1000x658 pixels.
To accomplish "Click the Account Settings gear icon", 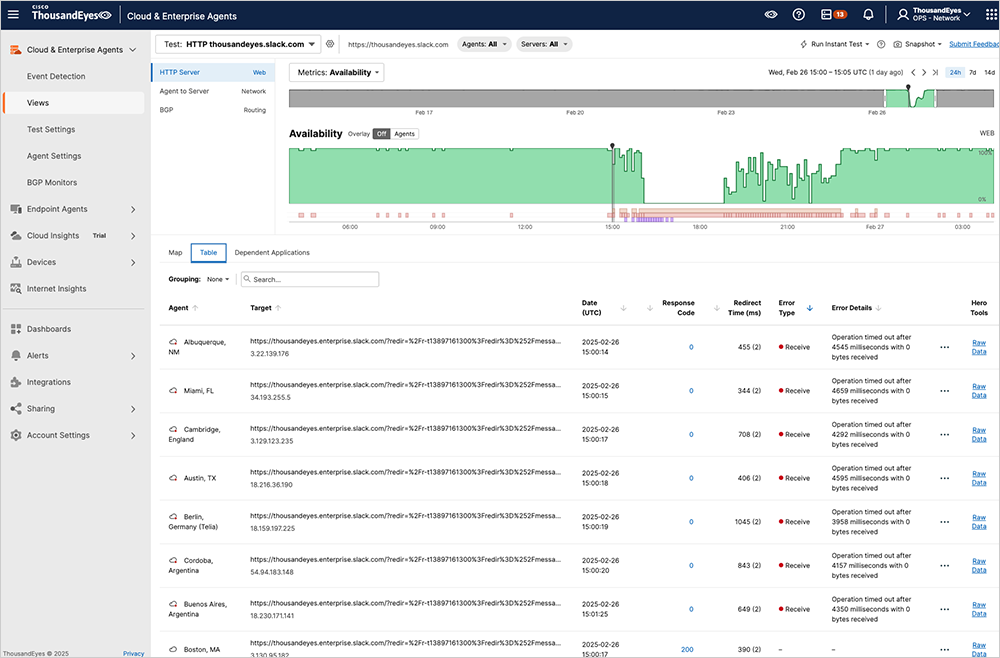I will [x=16, y=435].
